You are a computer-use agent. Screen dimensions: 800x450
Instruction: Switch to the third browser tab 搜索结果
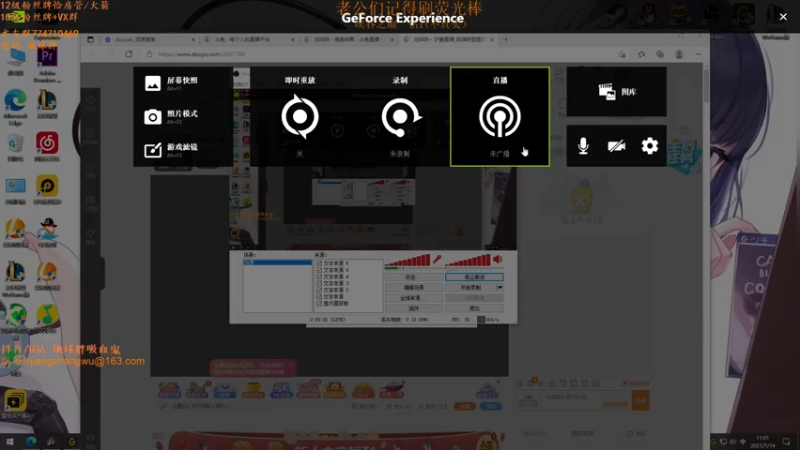[x=349, y=39]
